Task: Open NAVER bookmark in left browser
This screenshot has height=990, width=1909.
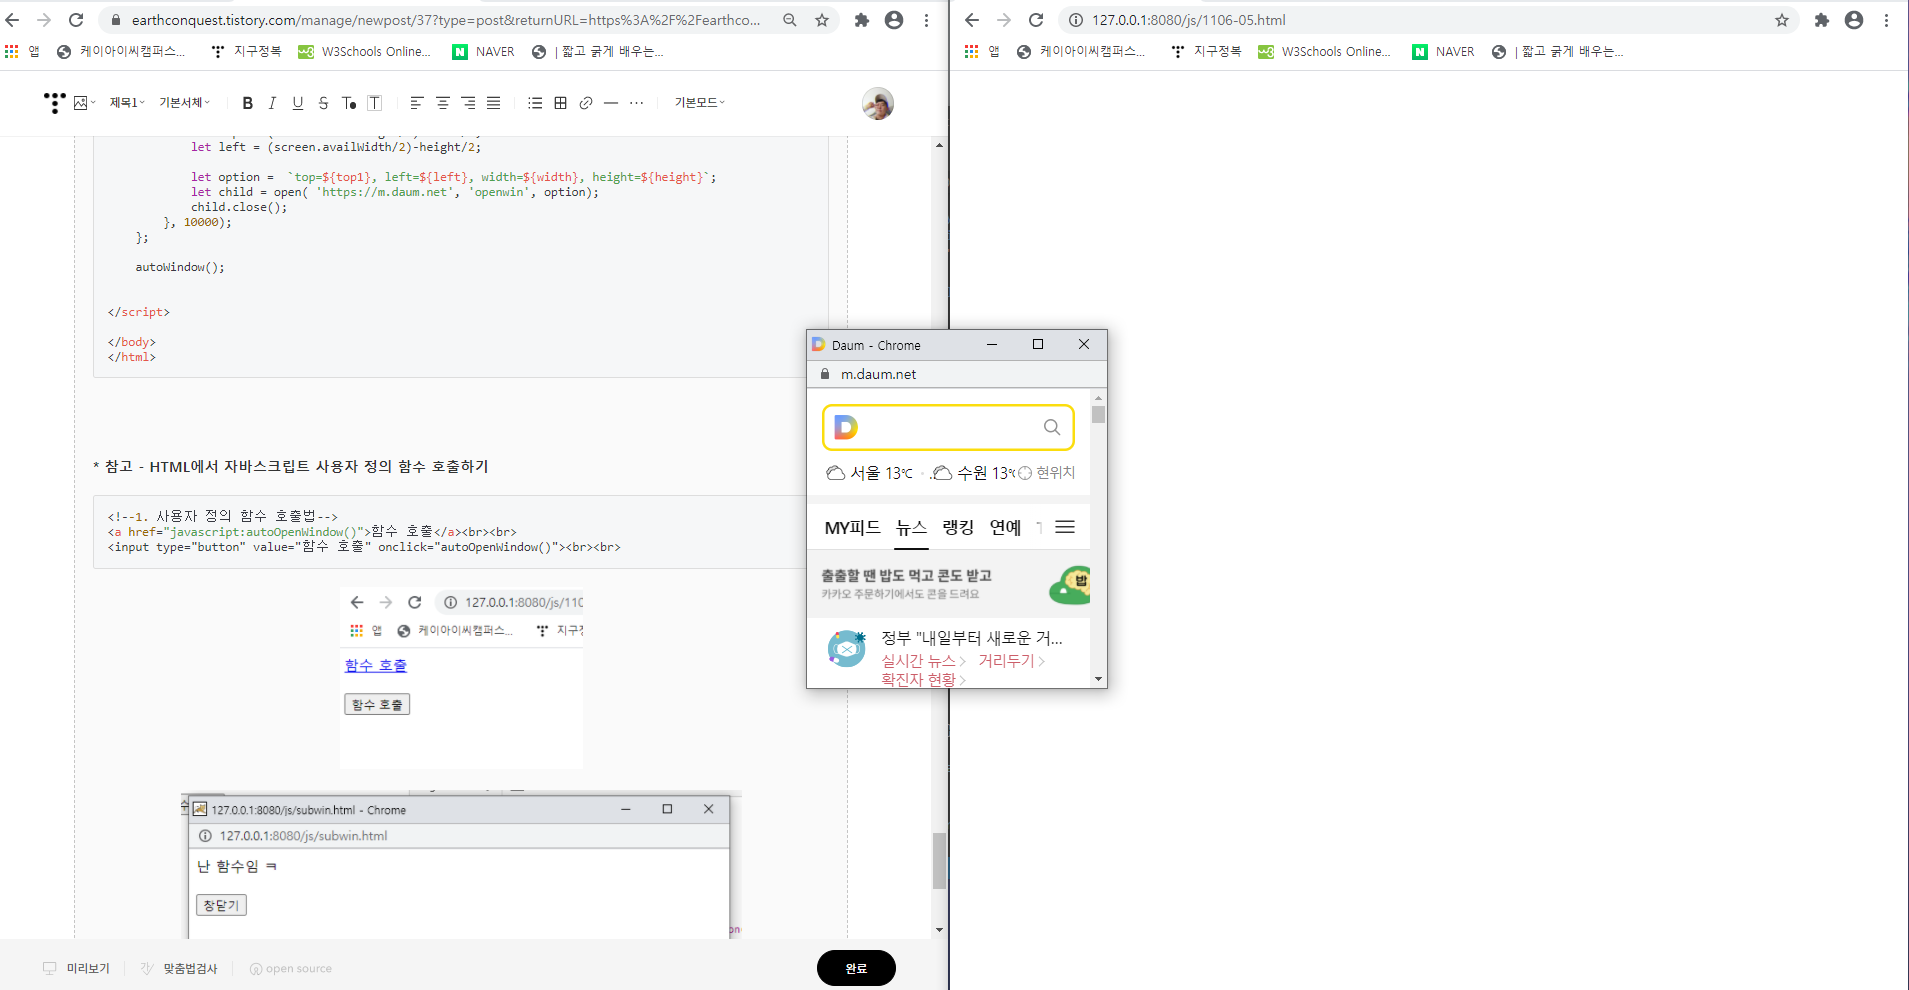Action: click(484, 52)
